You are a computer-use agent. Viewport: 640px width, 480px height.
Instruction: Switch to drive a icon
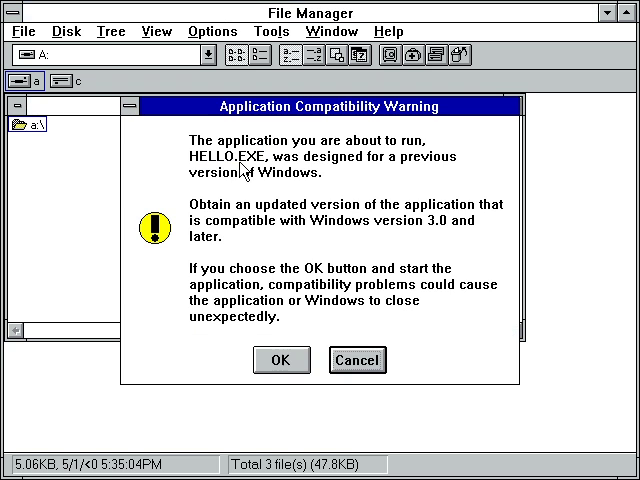(25, 81)
